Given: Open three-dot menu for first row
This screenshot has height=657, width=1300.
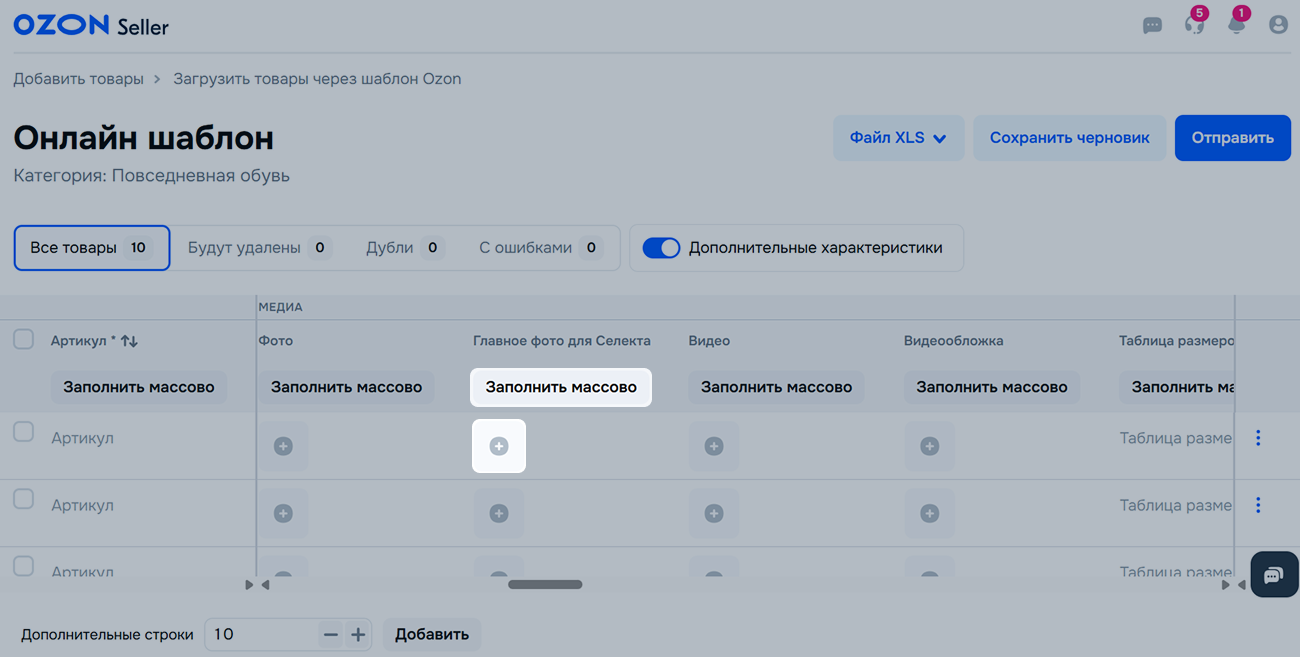Looking at the screenshot, I should 1258,438.
